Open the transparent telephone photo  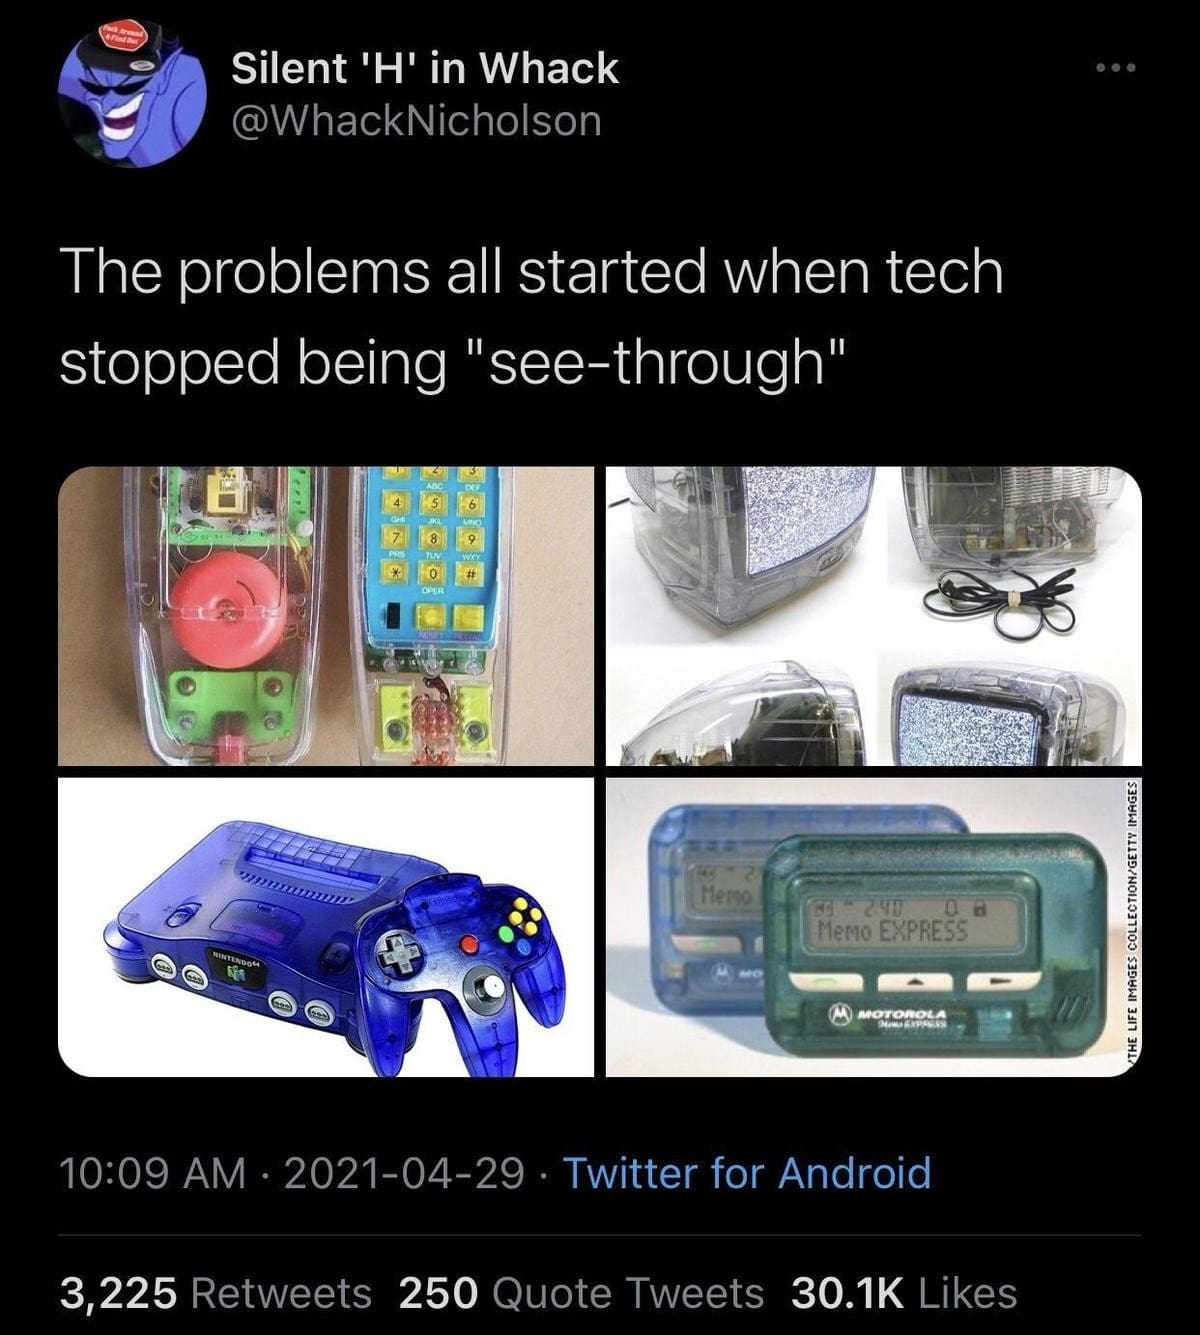tap(326, 616)
